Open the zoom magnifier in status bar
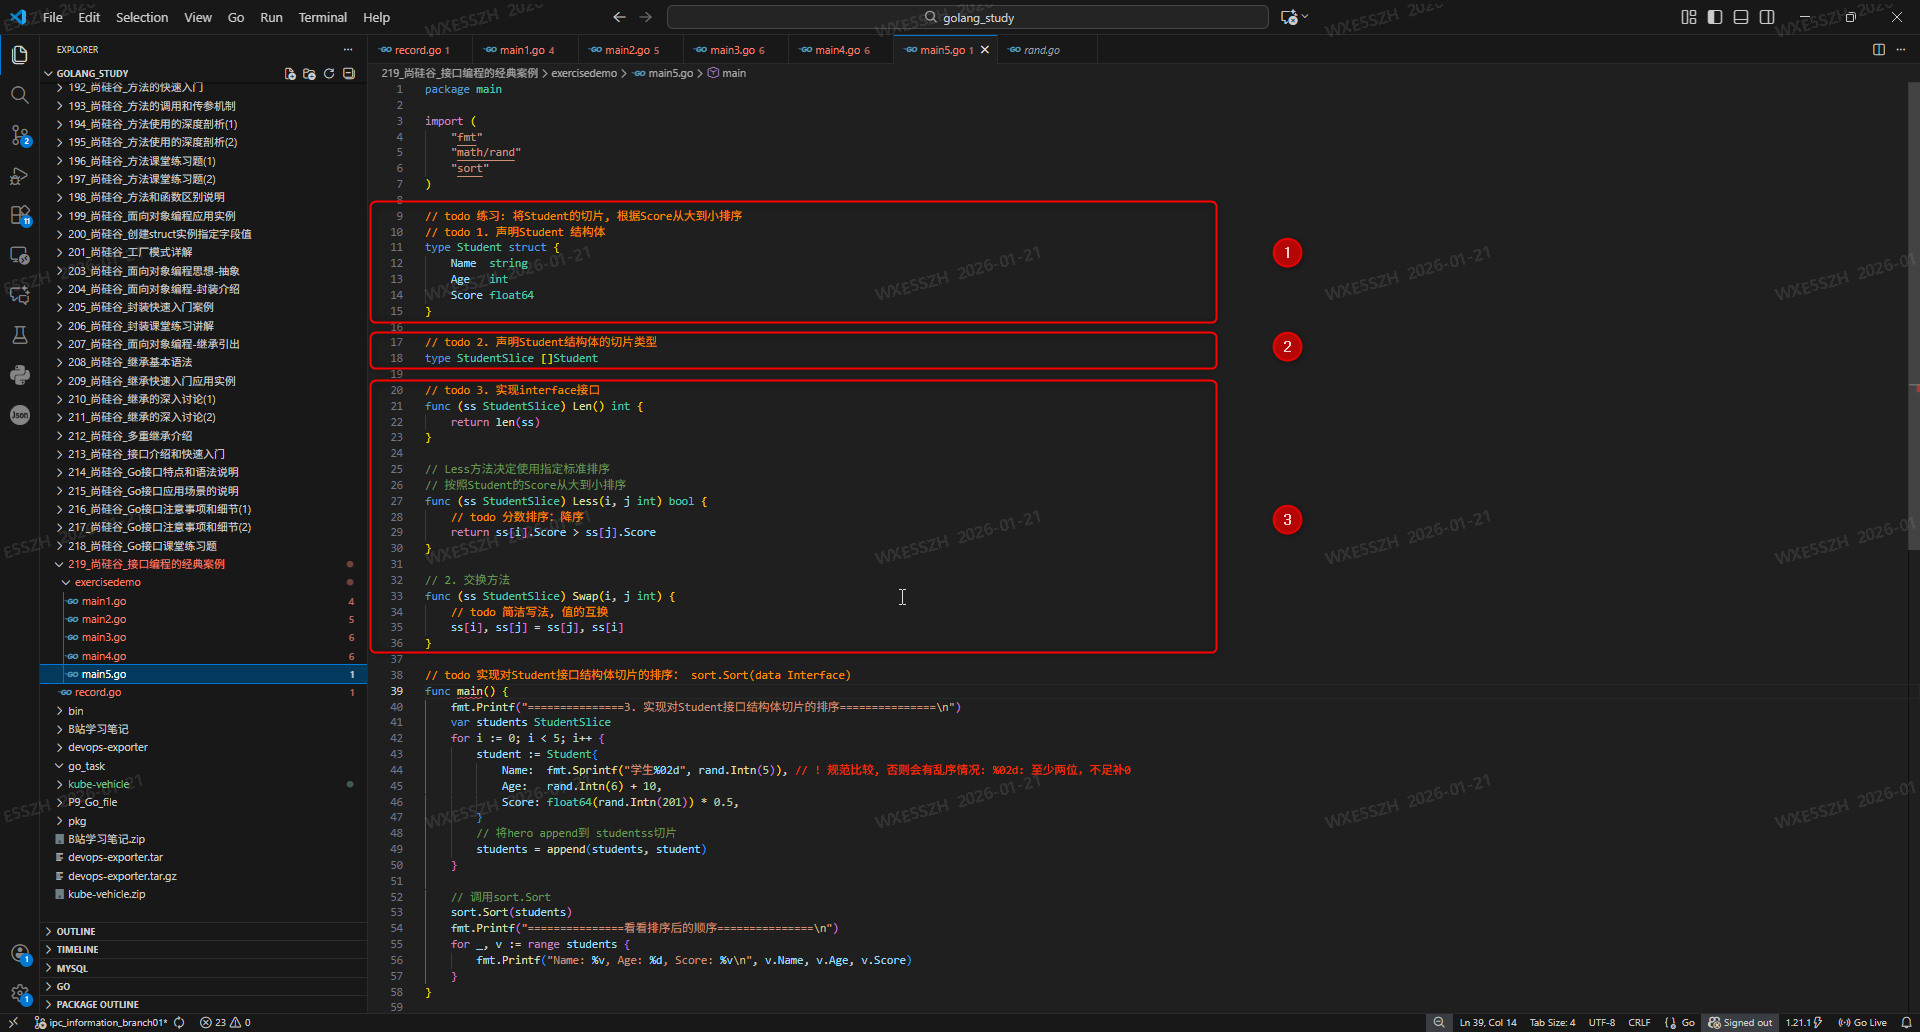The image size is (1920, 1032). tap(1439, 1022)
